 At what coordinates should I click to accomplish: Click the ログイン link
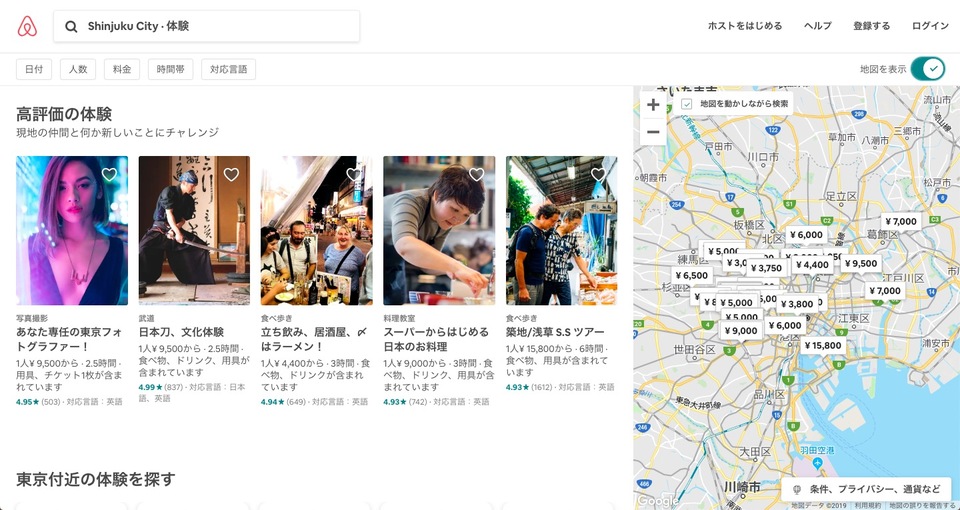coord(930,26)
